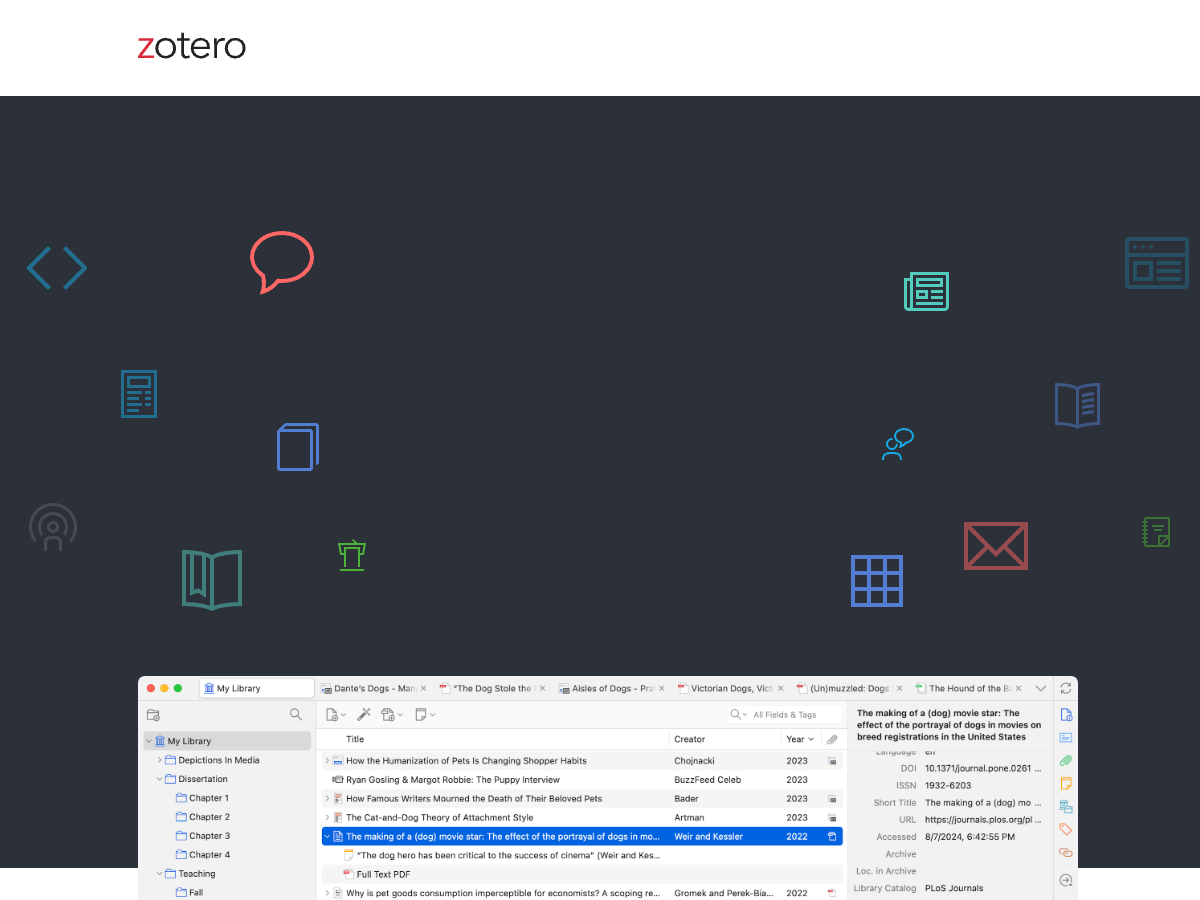Click the attachment paperclip column header
Screen dimensions: 1200x900
(x=832, y=739)
